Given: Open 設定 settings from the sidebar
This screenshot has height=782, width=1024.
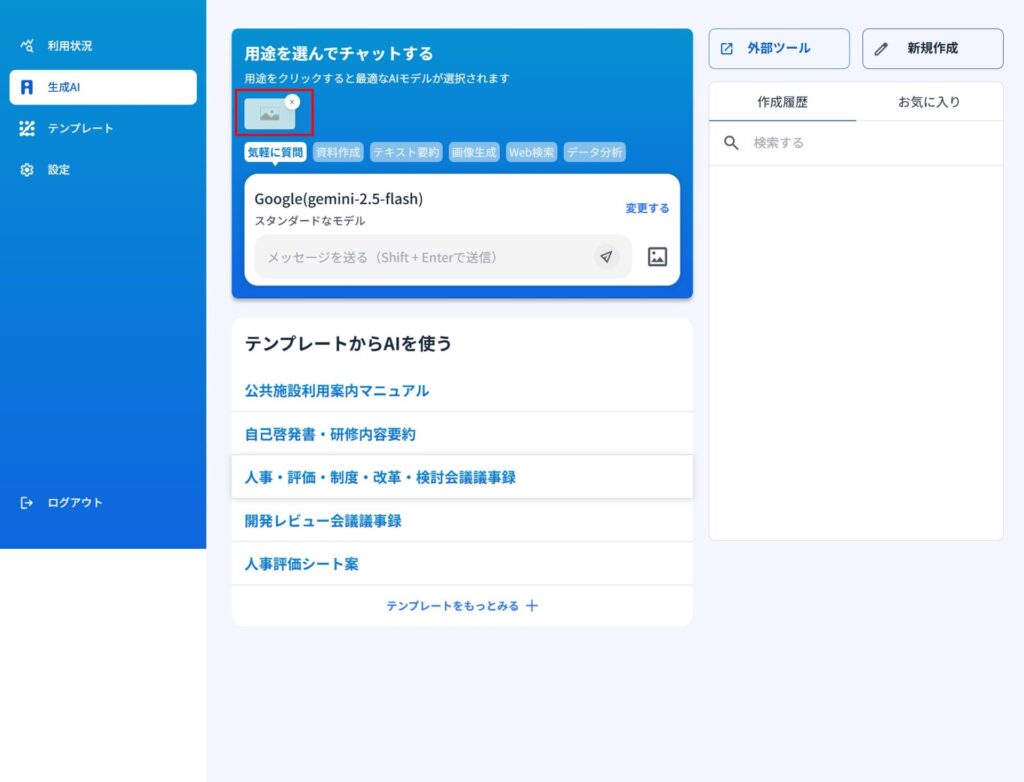Looking at the screenshot, I should click(59, 170).
